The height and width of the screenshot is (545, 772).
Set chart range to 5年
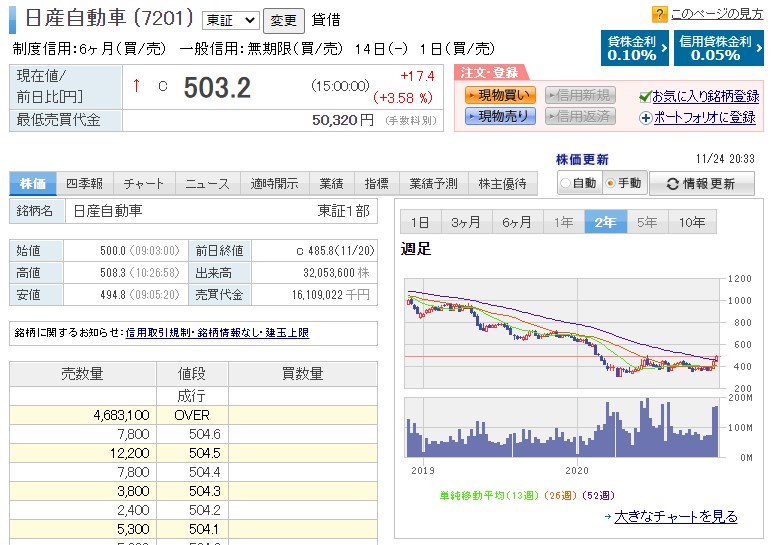pyautogui.click(x=647, y=222)
